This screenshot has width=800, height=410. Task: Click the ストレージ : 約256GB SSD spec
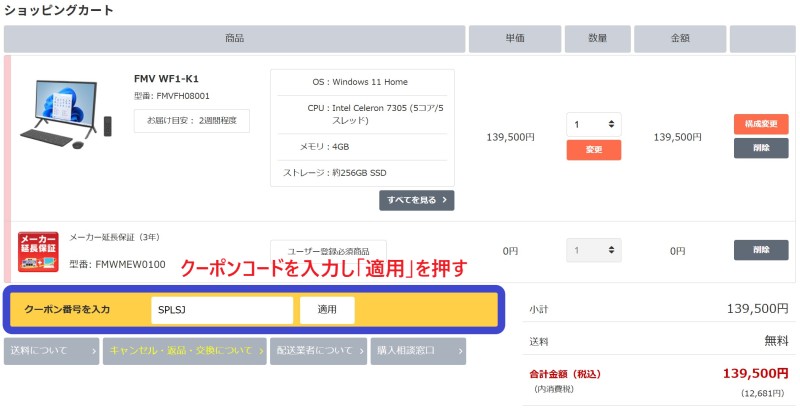(x=335, y=173)
